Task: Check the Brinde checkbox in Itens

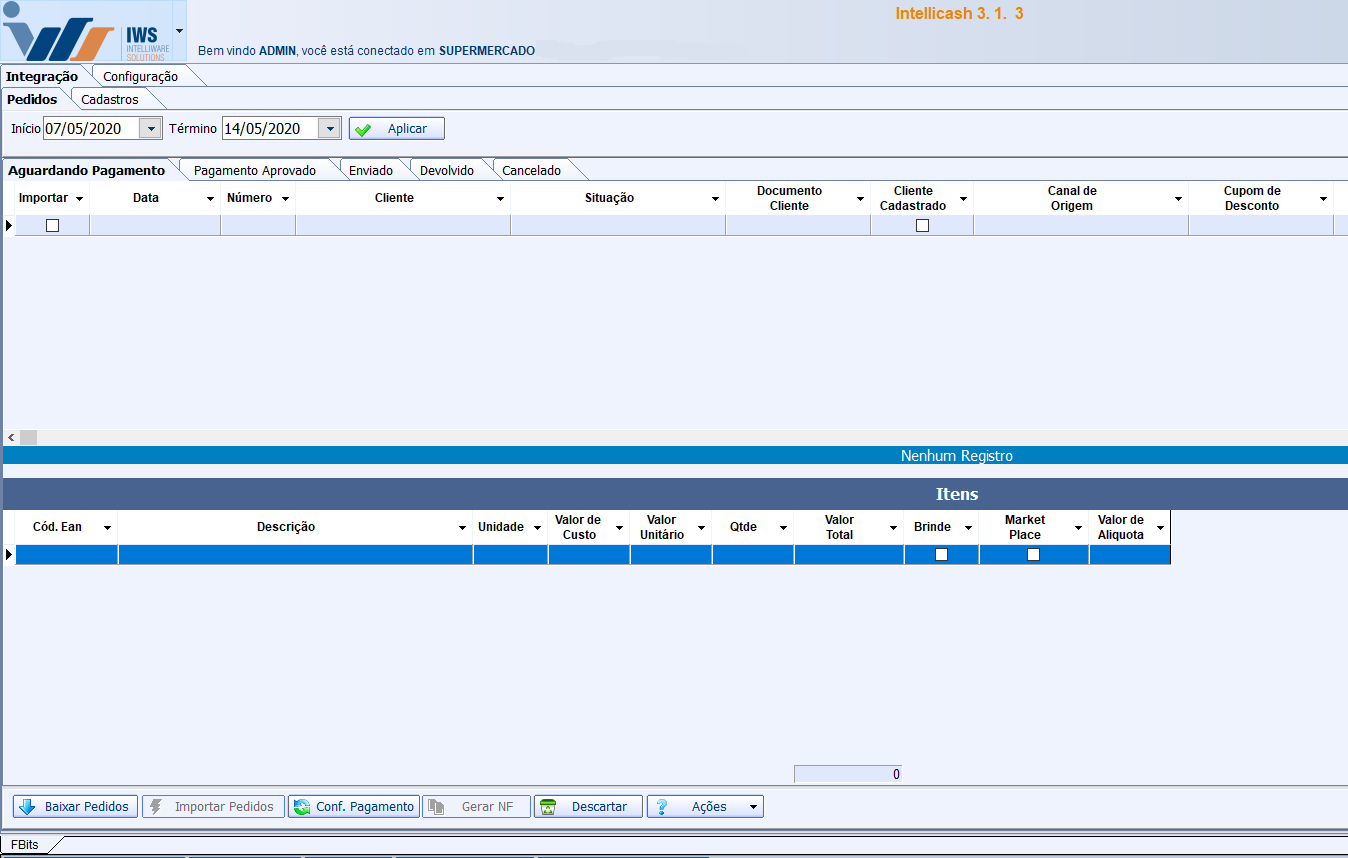Action: click(941, 555)
